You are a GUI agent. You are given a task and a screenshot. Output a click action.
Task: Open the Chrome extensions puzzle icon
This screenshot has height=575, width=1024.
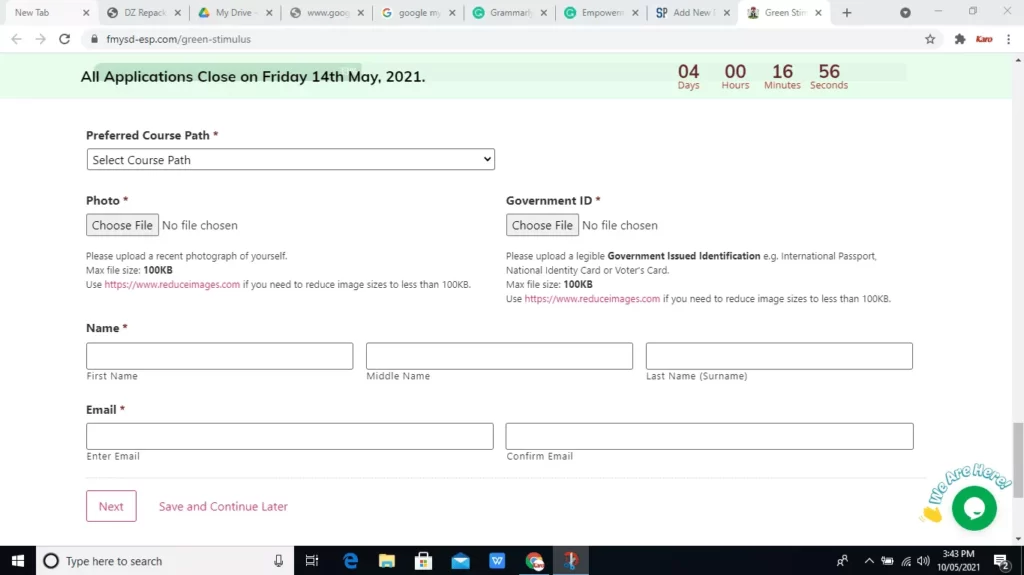point(959,39)
